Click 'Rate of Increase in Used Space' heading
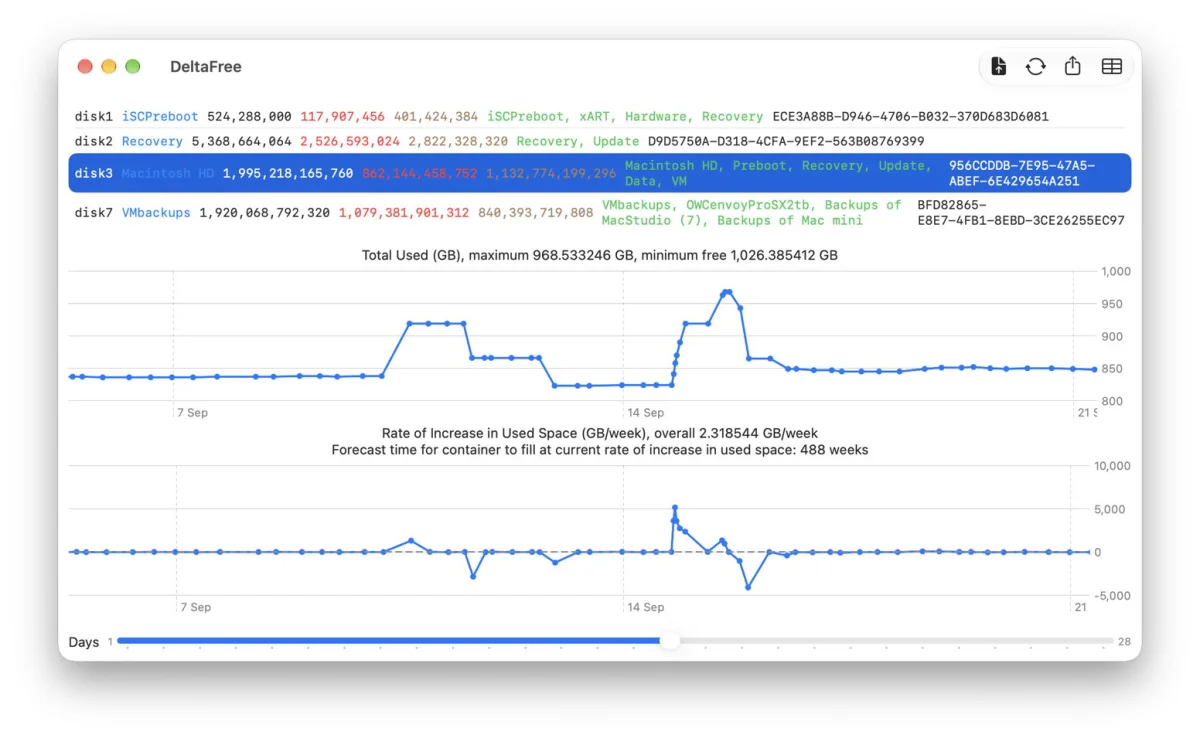The height and width of the screenshot is (738, 1200). coord(600,433)
